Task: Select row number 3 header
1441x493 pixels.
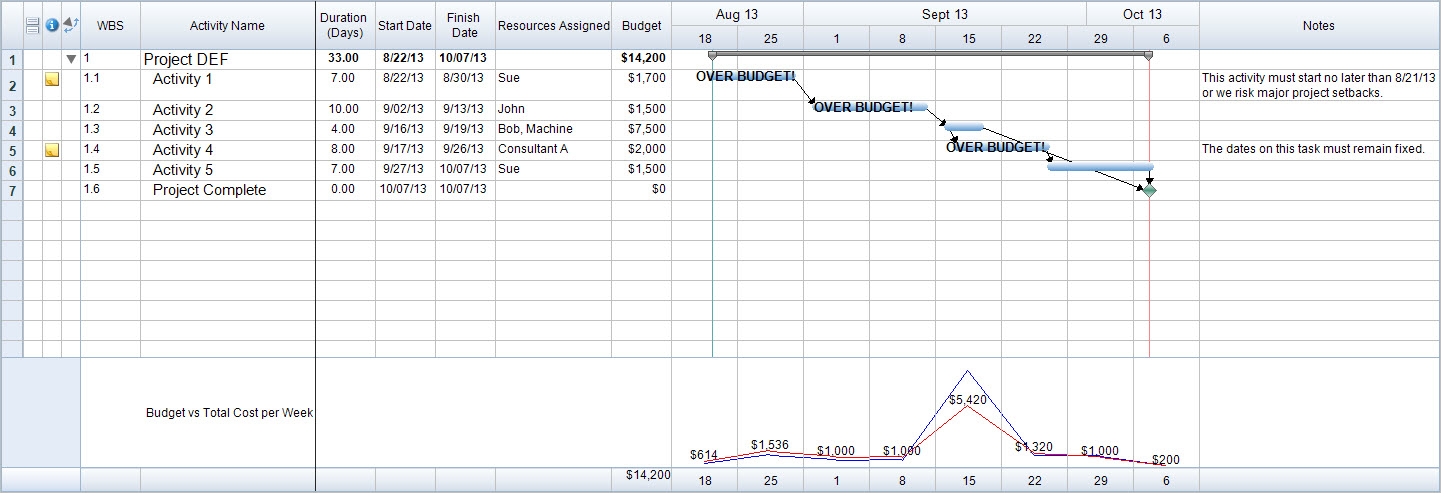Action: point(11,110)
